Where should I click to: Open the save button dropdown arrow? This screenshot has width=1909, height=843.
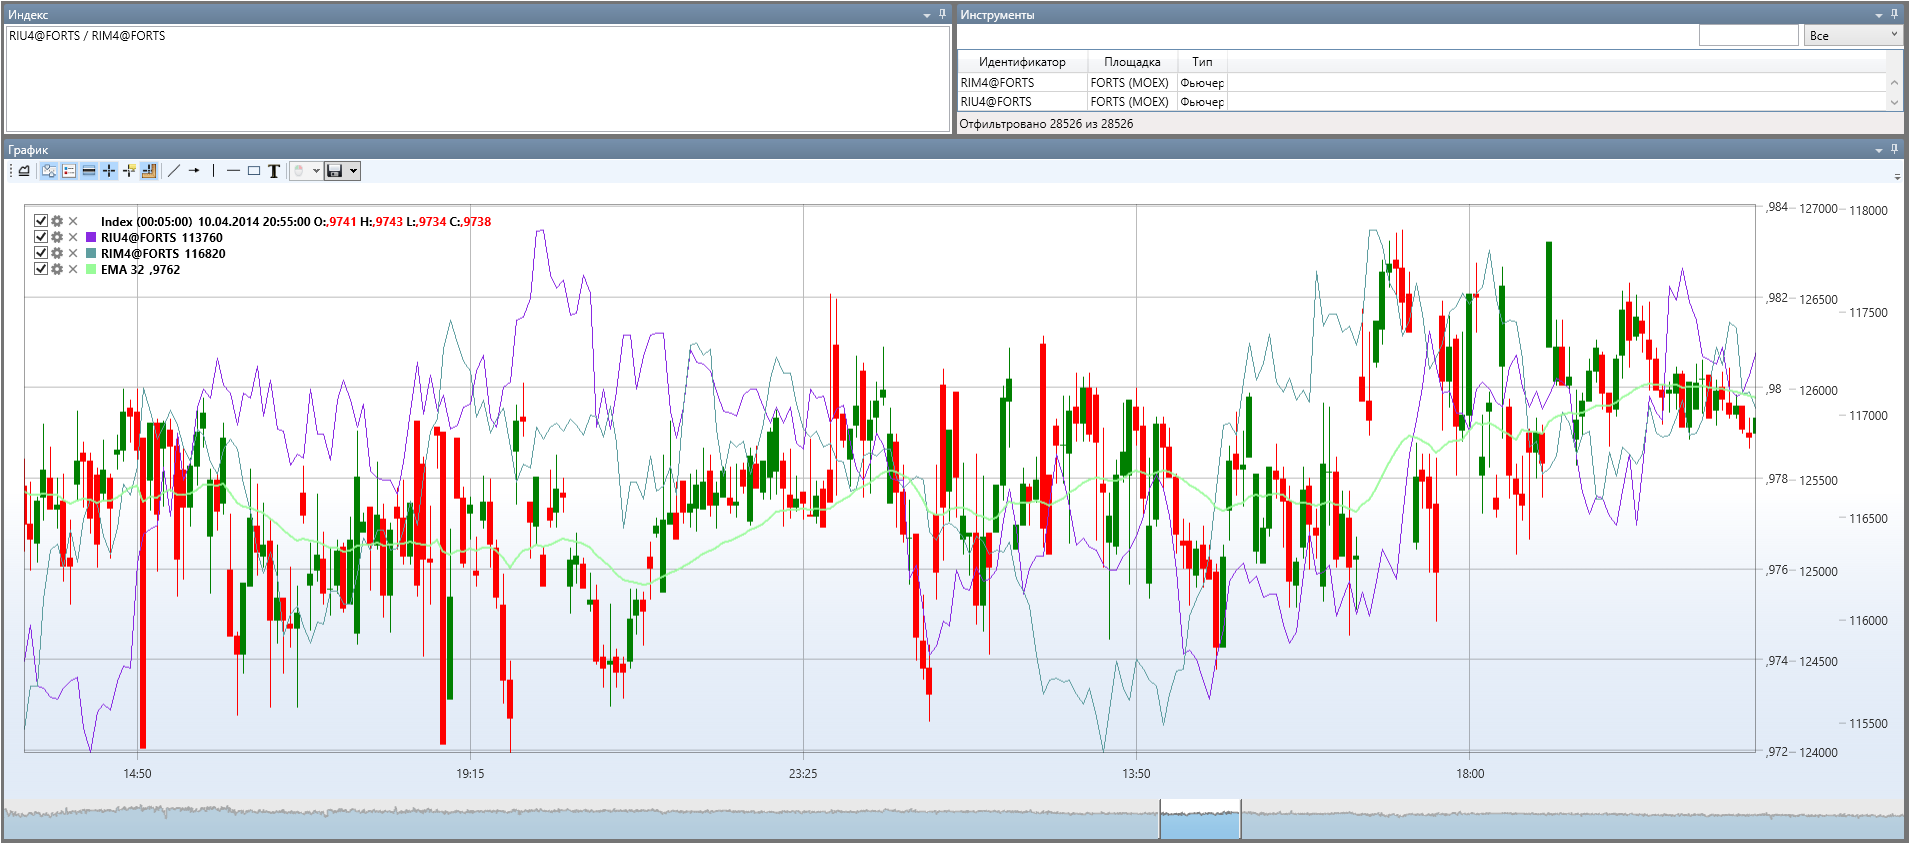pyautogui.click(x=353, y=171)
